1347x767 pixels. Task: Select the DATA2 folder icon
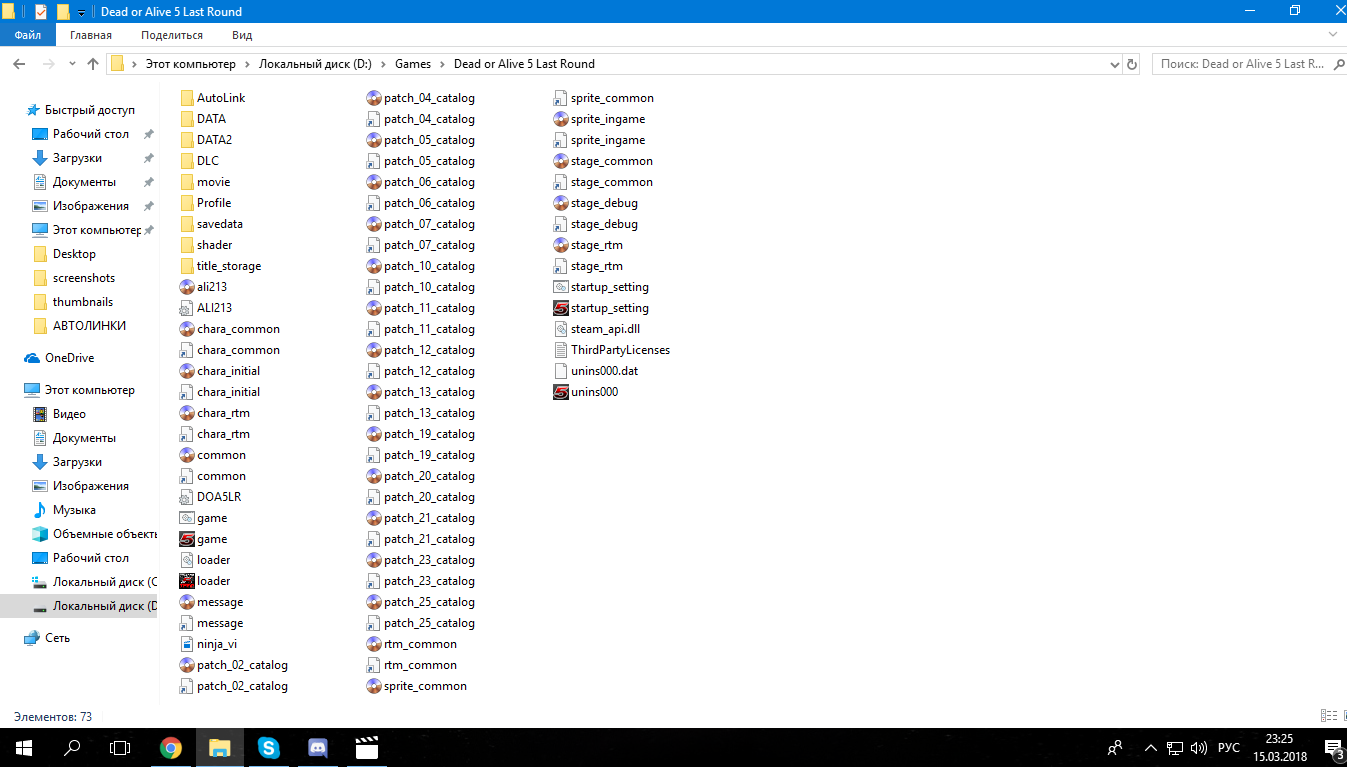187,140
